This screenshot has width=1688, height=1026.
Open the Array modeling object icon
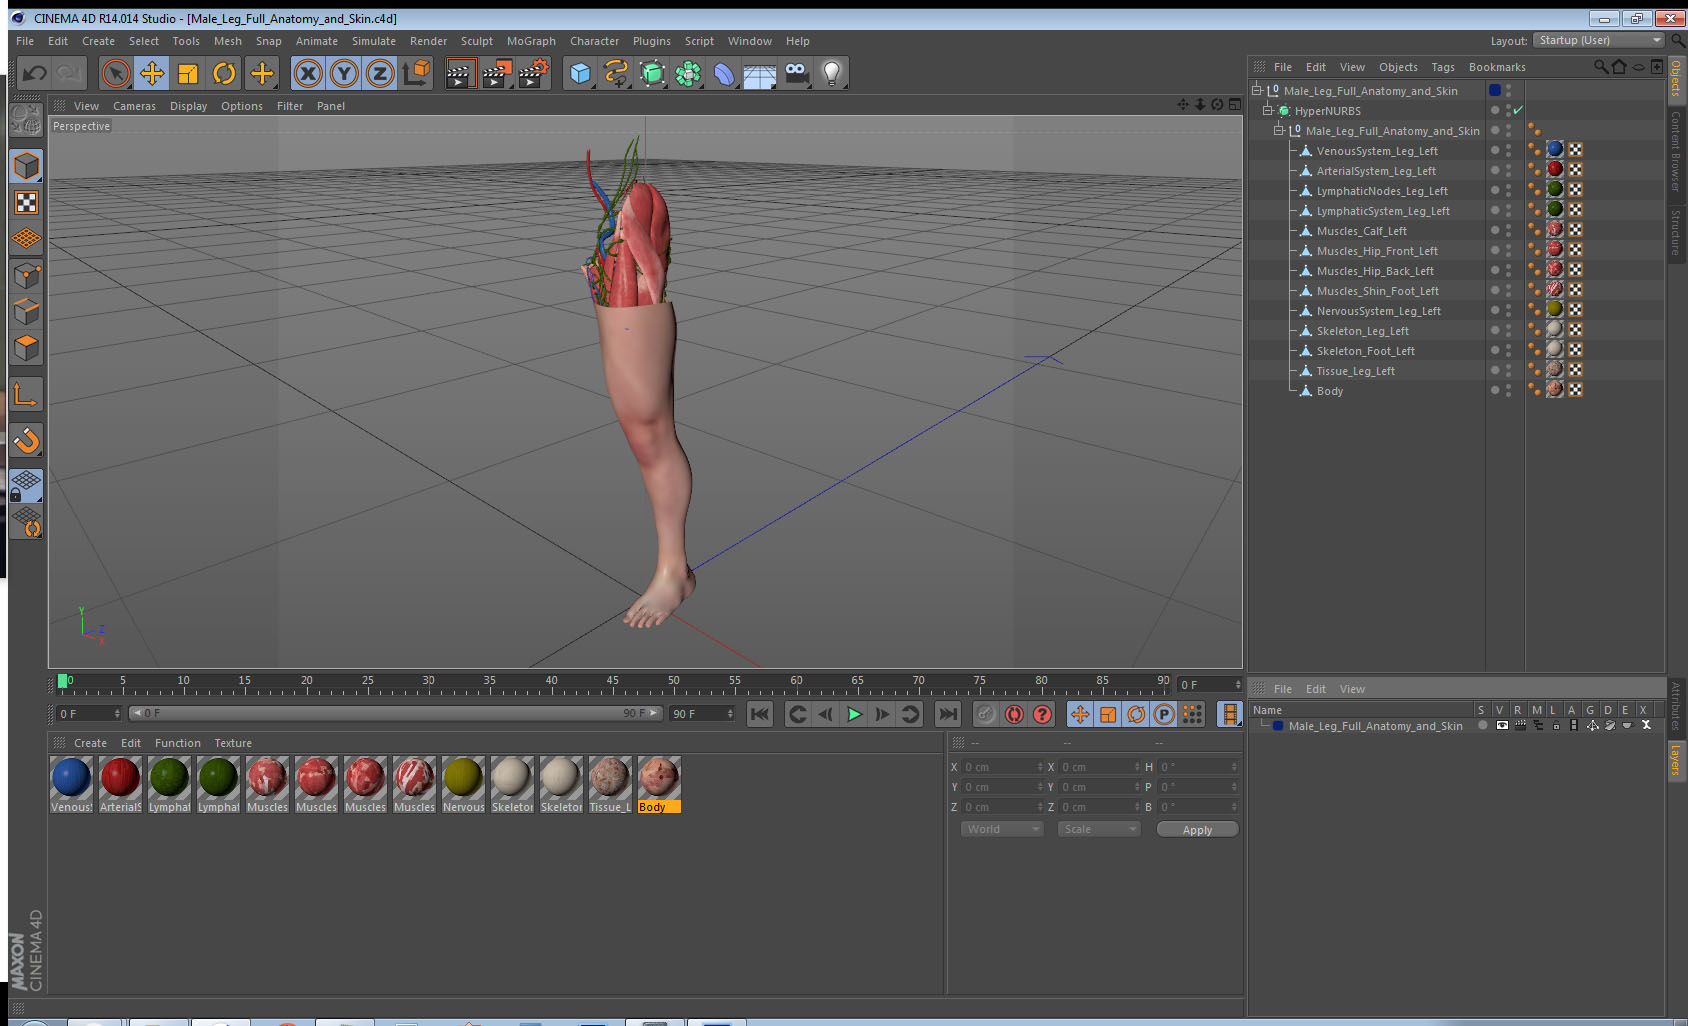click(x=688, y=73)
